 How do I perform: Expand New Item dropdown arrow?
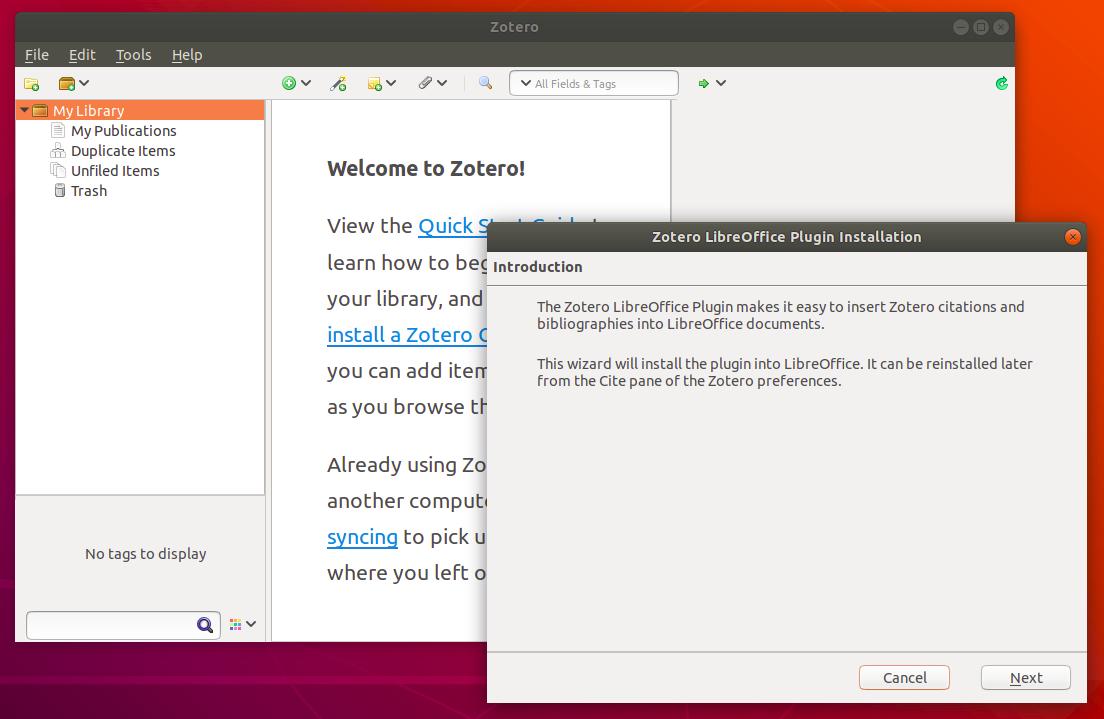pos(306,83)
